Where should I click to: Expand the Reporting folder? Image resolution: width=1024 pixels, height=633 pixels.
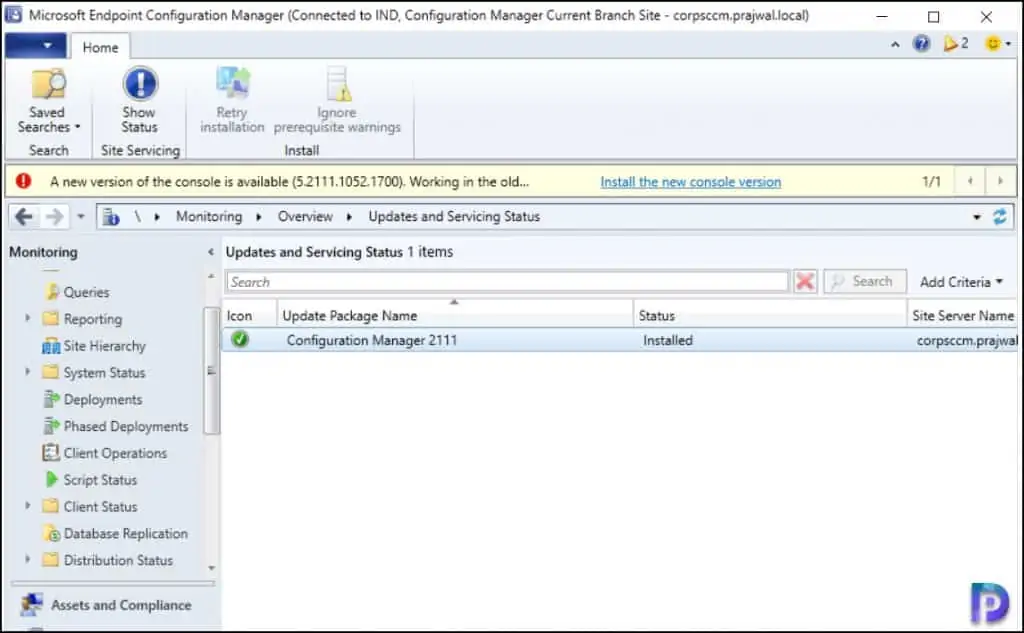[27, 318]
